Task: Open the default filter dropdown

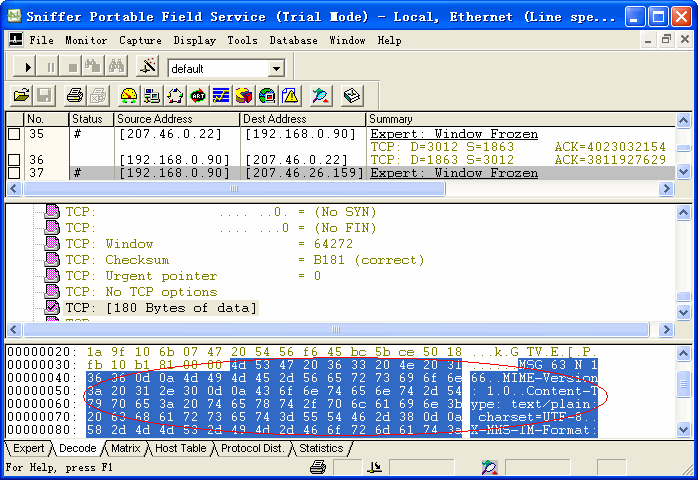Action: tap(276, 69)
